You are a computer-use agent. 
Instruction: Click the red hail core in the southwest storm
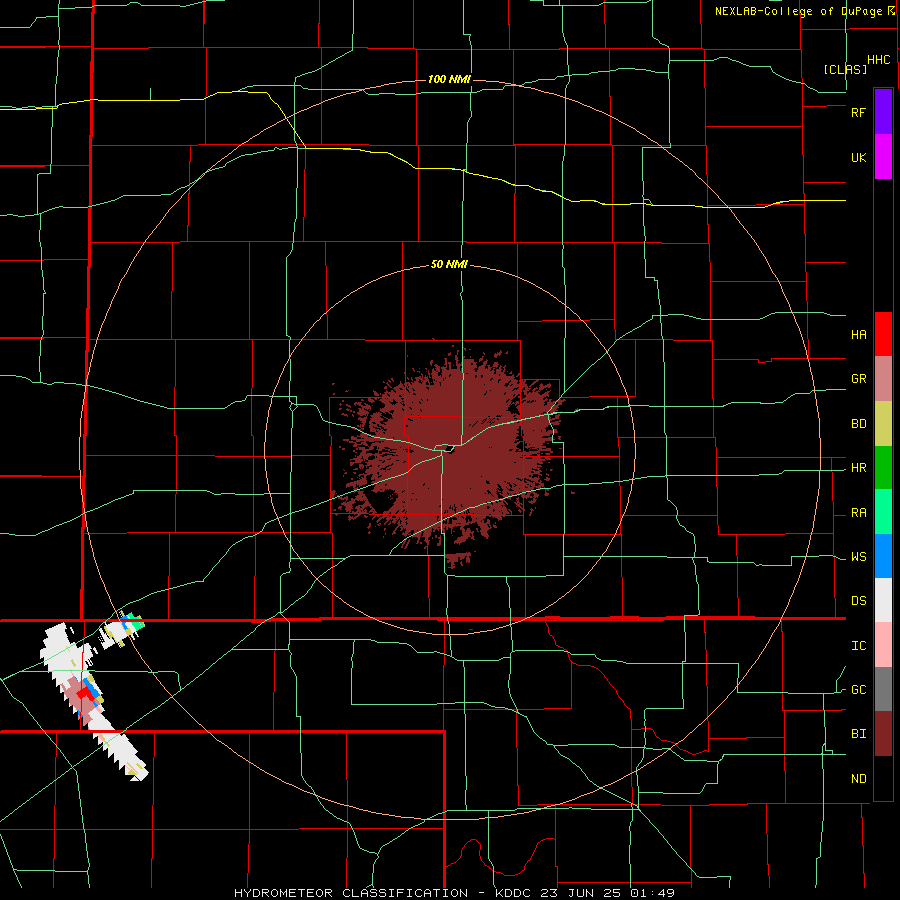pos(86,693)
